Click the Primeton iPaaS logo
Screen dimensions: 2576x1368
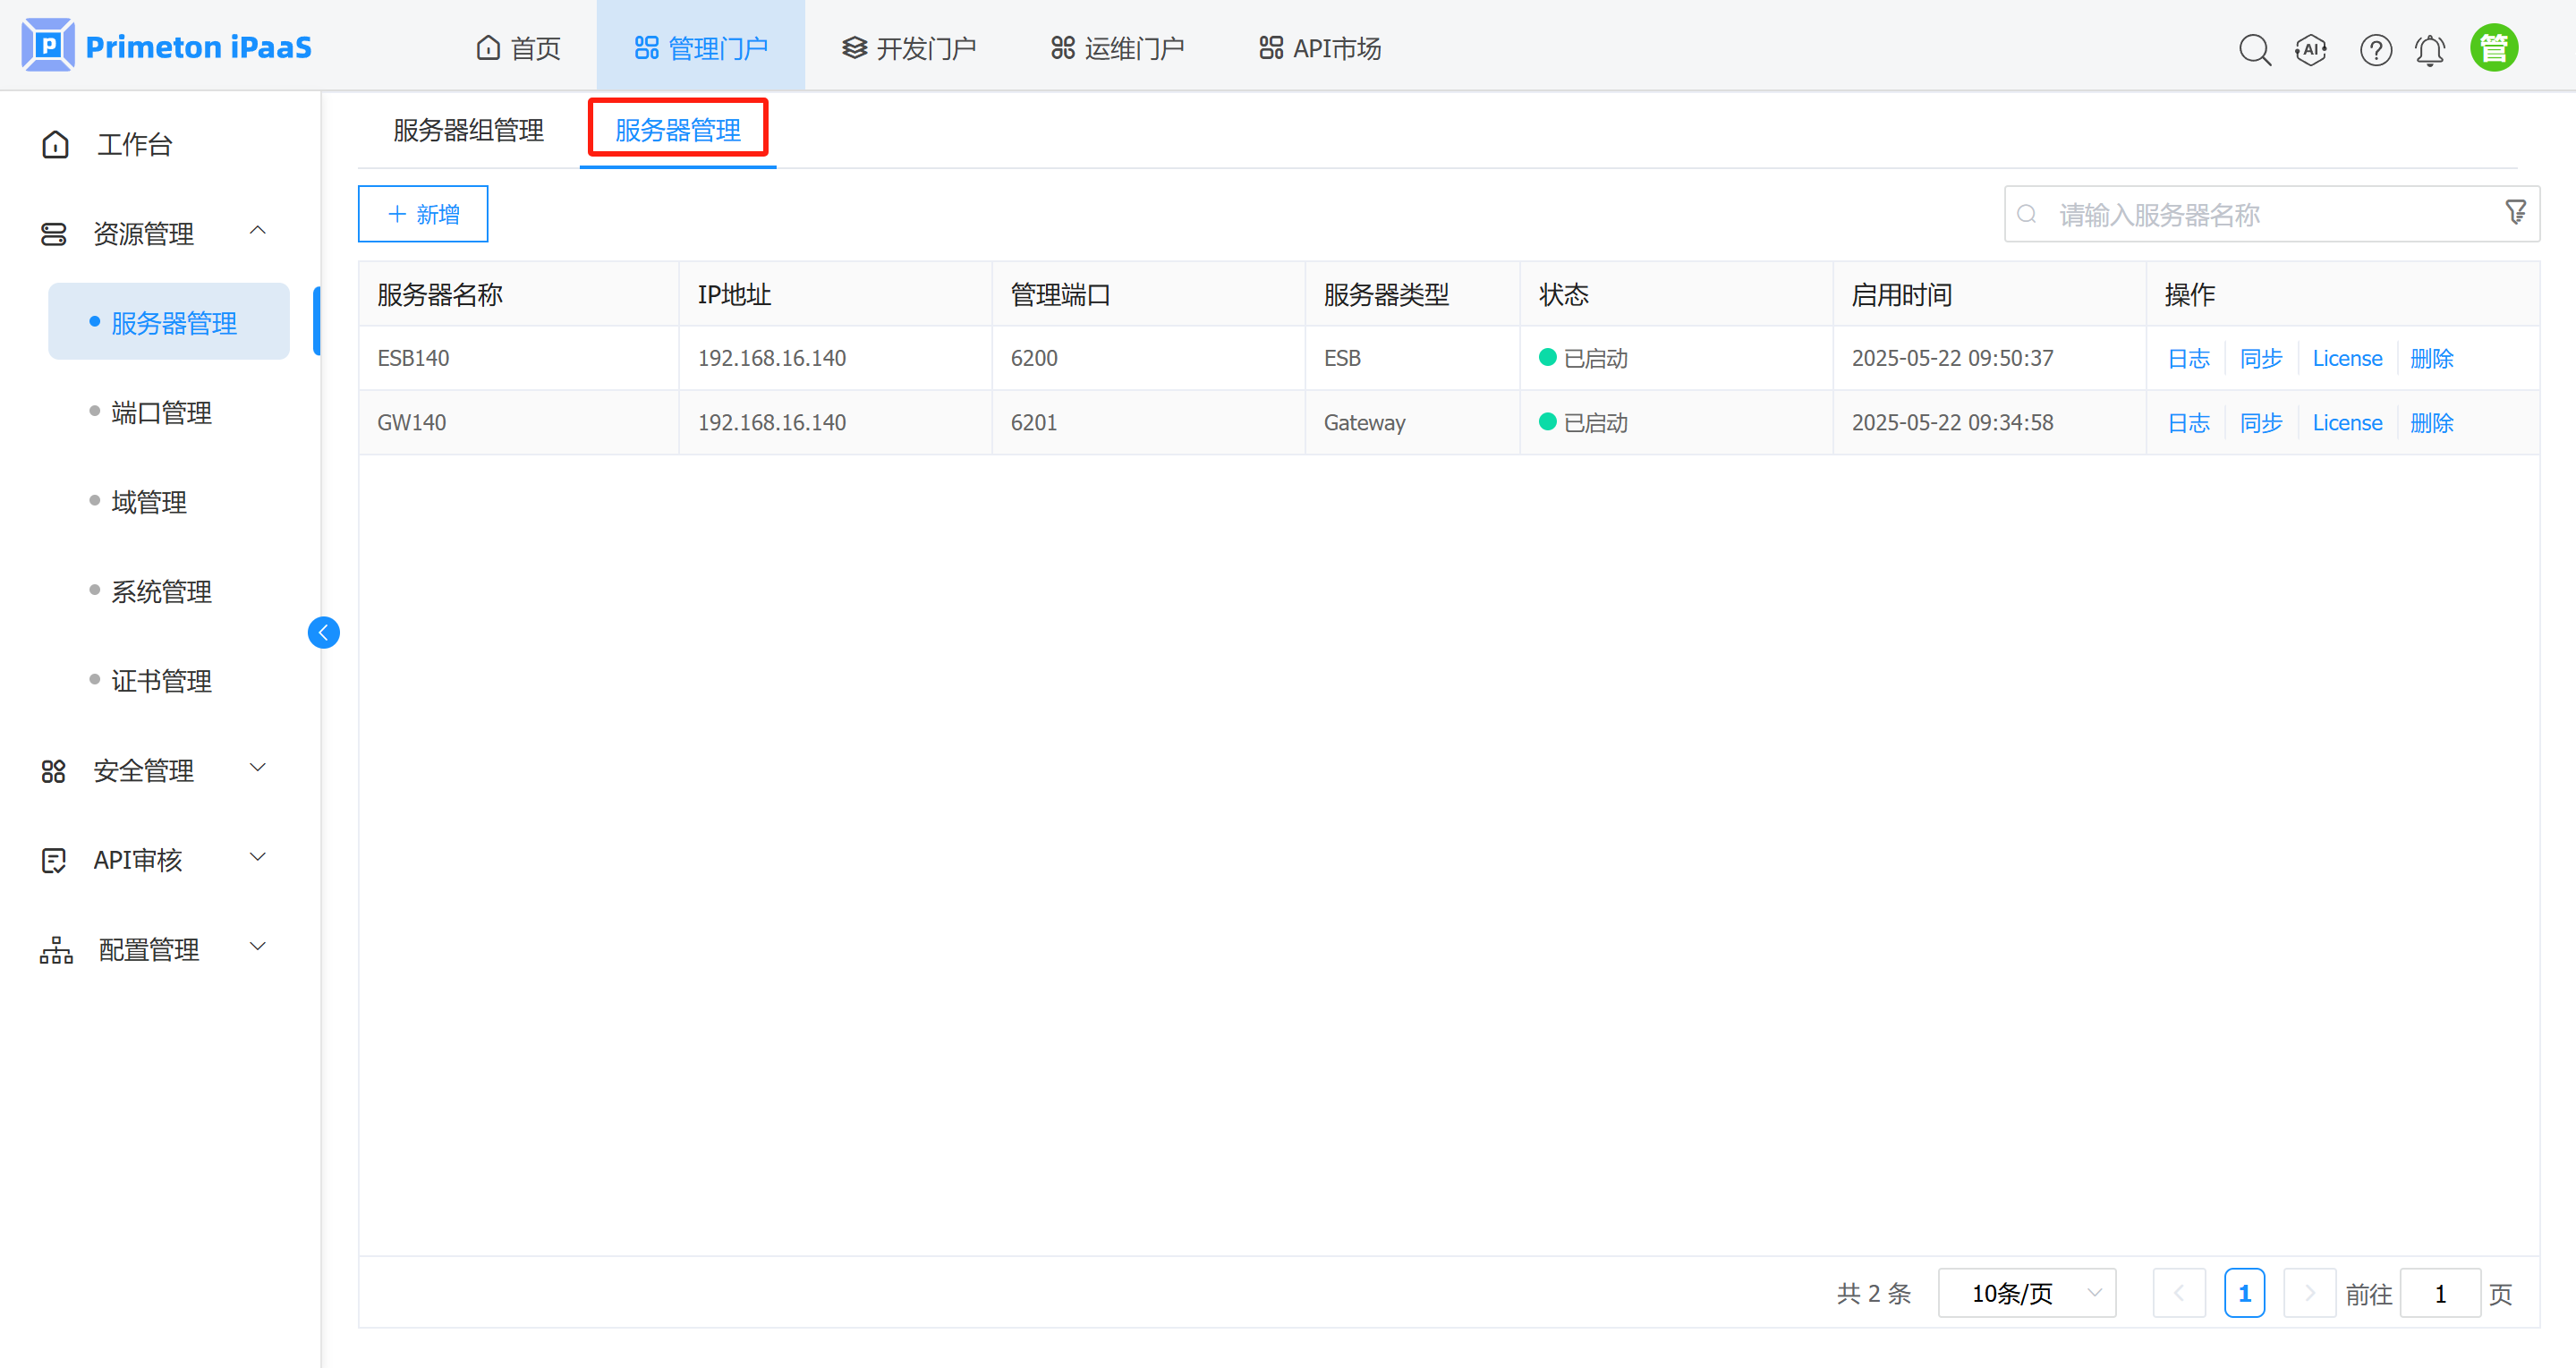(x=166, y=44)
